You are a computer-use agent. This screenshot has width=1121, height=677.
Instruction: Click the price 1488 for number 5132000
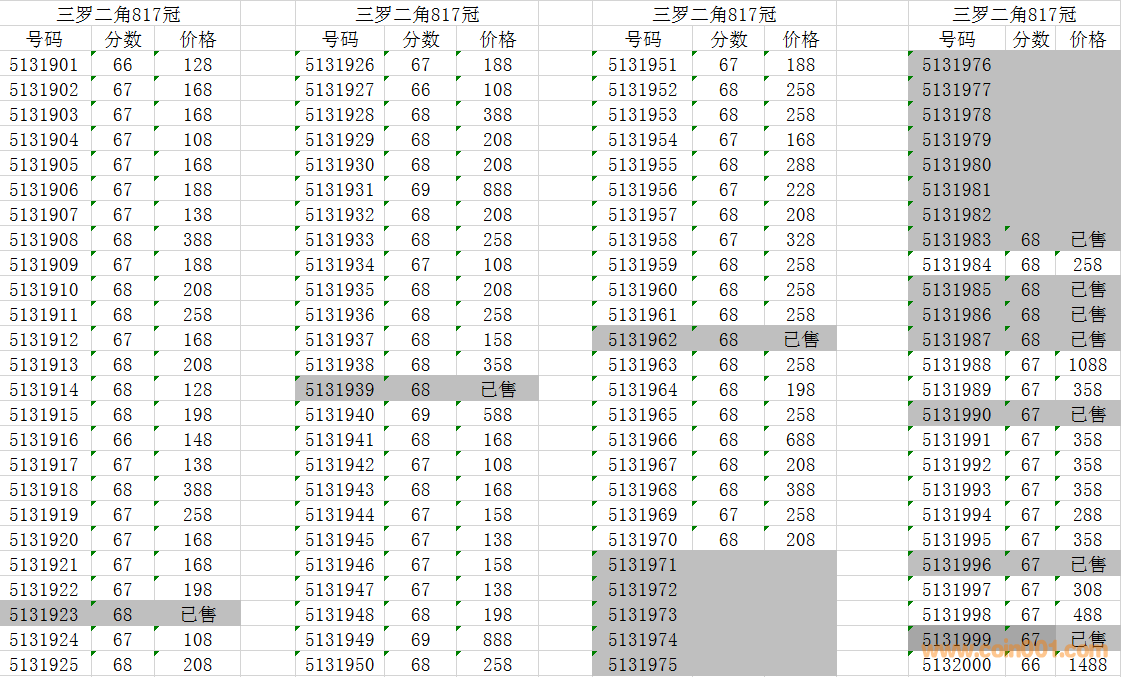point(1087,665)
